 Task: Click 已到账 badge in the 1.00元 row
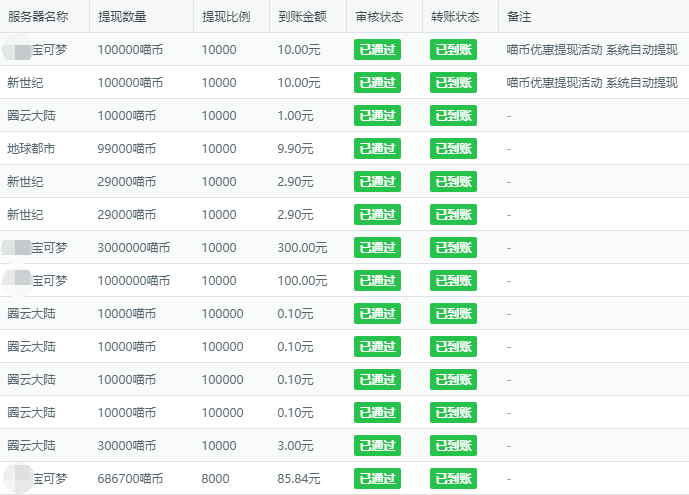[x=453, y=116]
